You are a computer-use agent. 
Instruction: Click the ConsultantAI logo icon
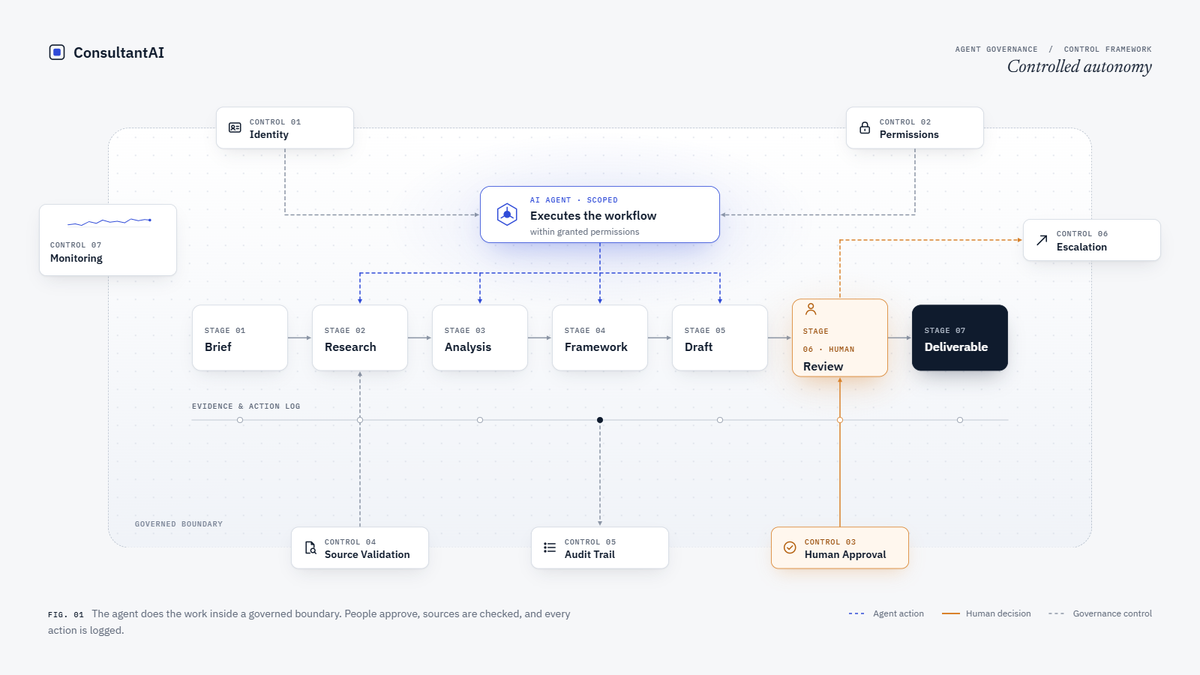[57, 52]
